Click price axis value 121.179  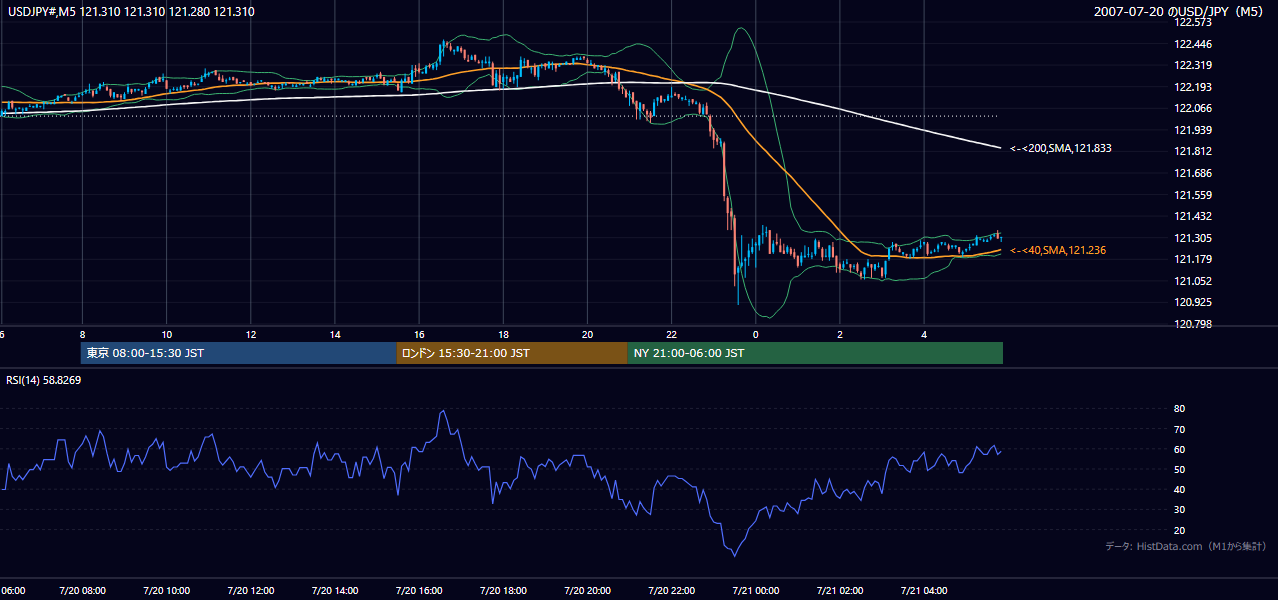[1194, 259]
